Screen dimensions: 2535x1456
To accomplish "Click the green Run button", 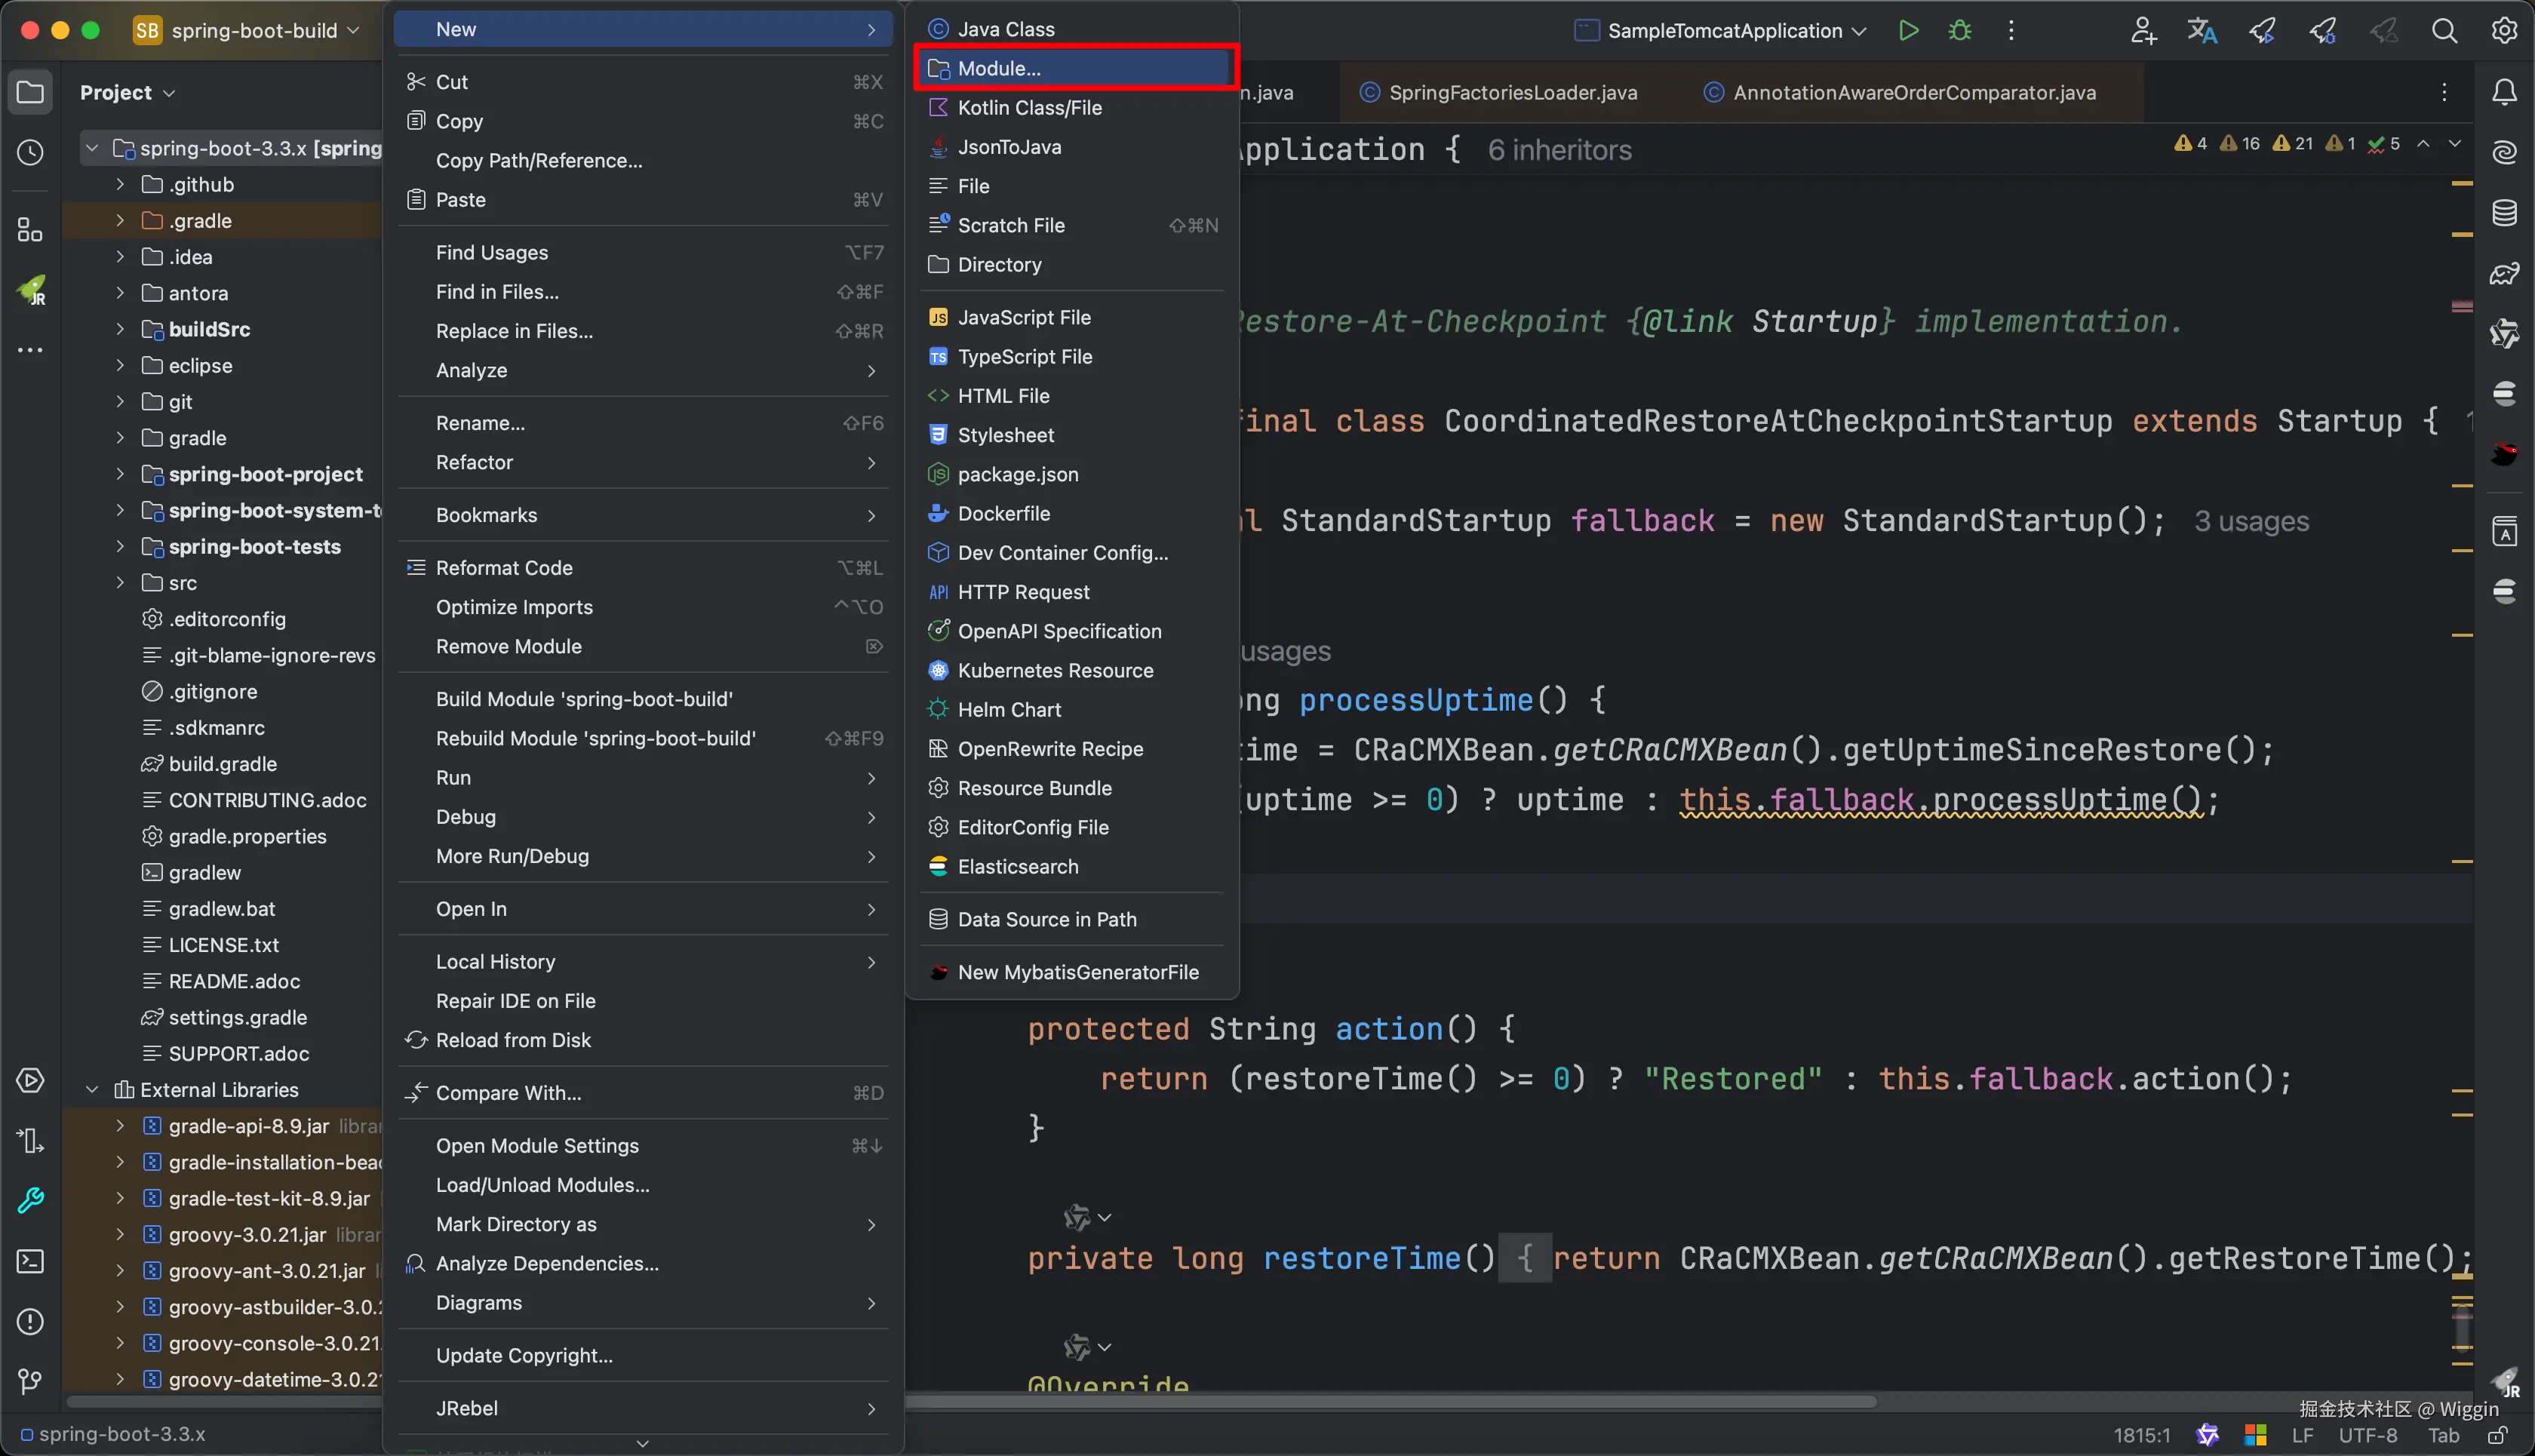I will 1908,30.
